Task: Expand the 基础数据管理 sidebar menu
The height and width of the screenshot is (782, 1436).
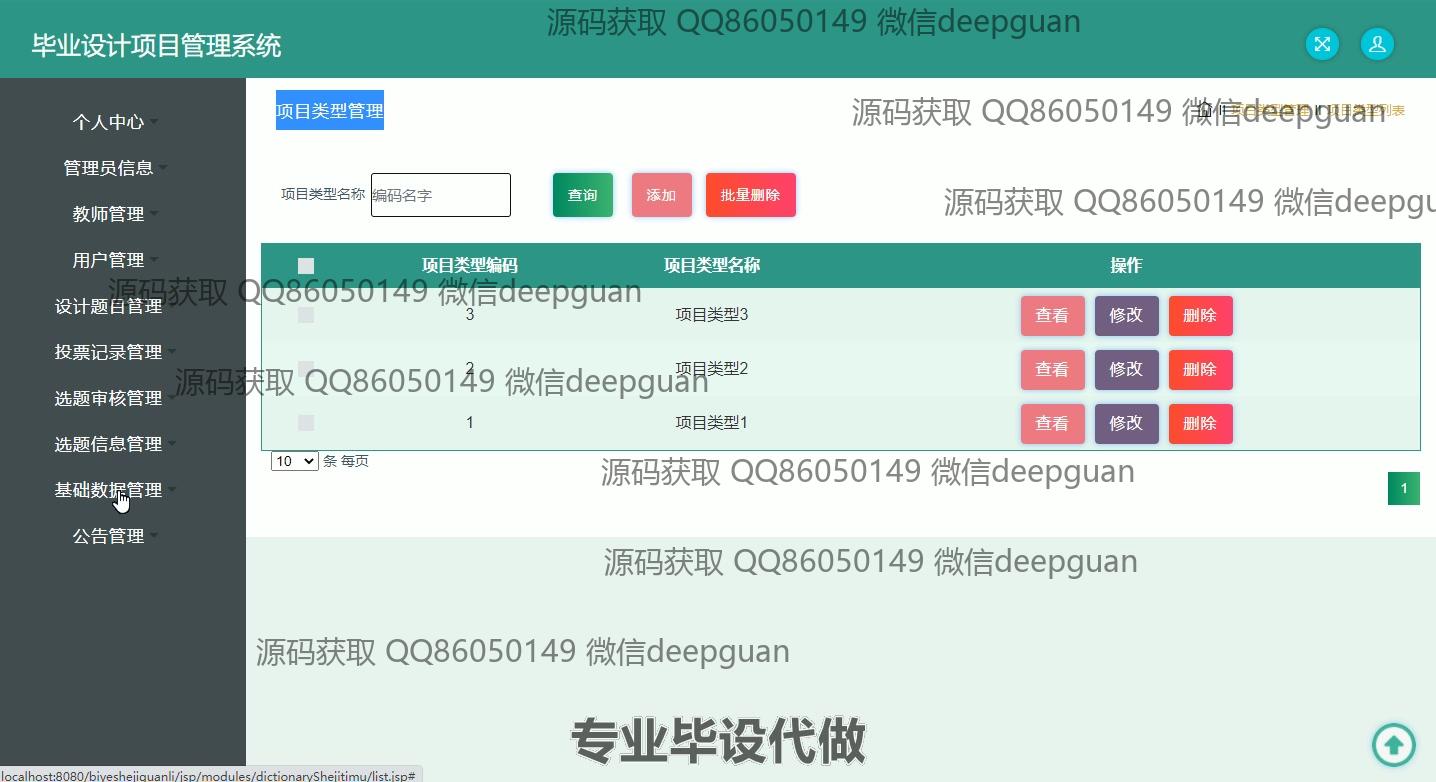Action: (109, 490)
